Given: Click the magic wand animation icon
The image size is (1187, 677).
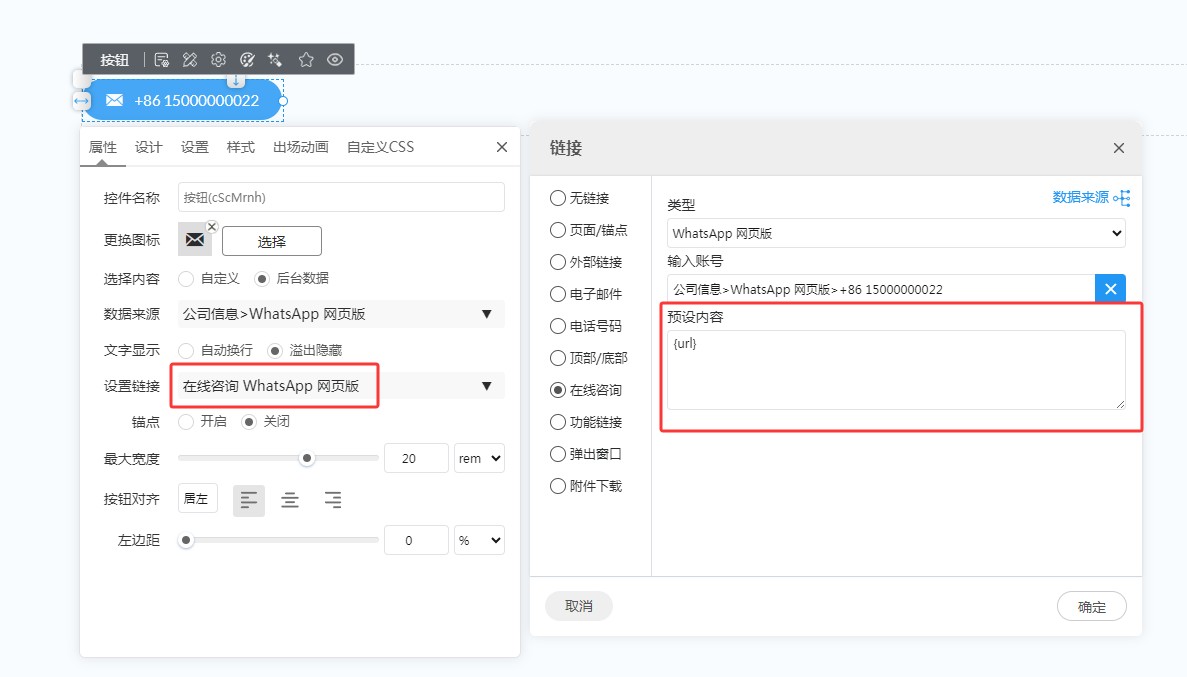Looking at the screenshot, I should pyautogui.click(x=276, y=60).
